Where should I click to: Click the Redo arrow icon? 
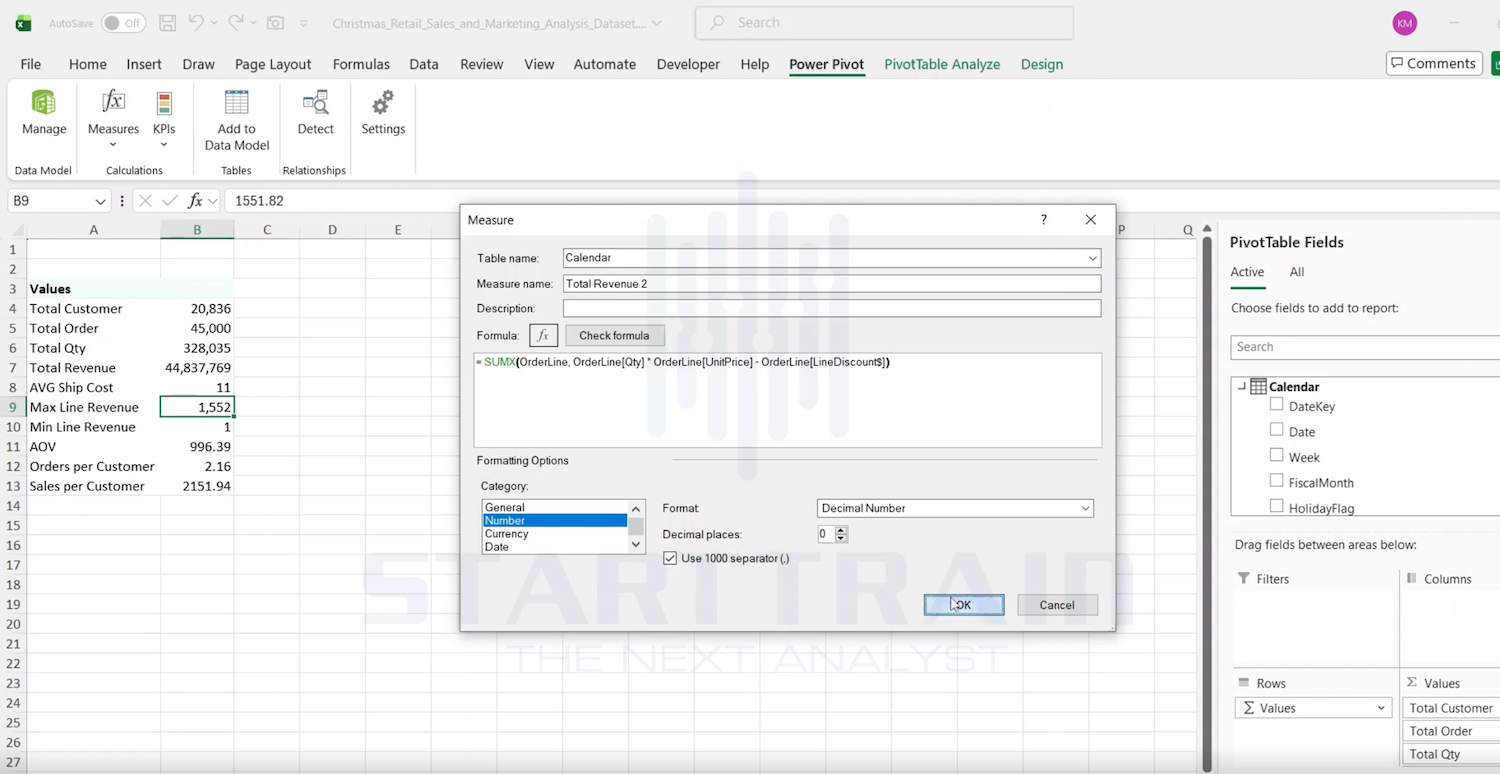click(236, 23)
